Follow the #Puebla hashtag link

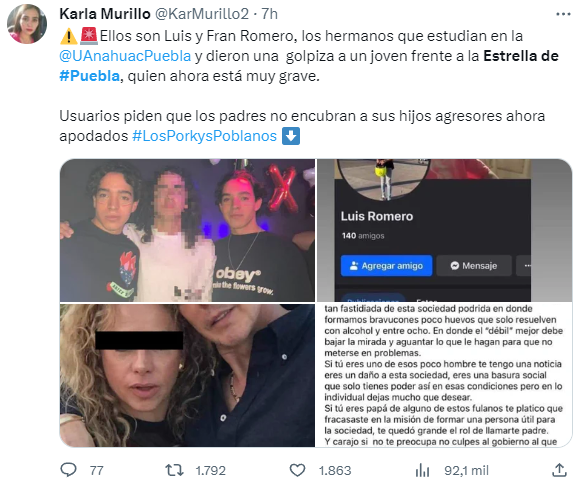tap(90, 76)
